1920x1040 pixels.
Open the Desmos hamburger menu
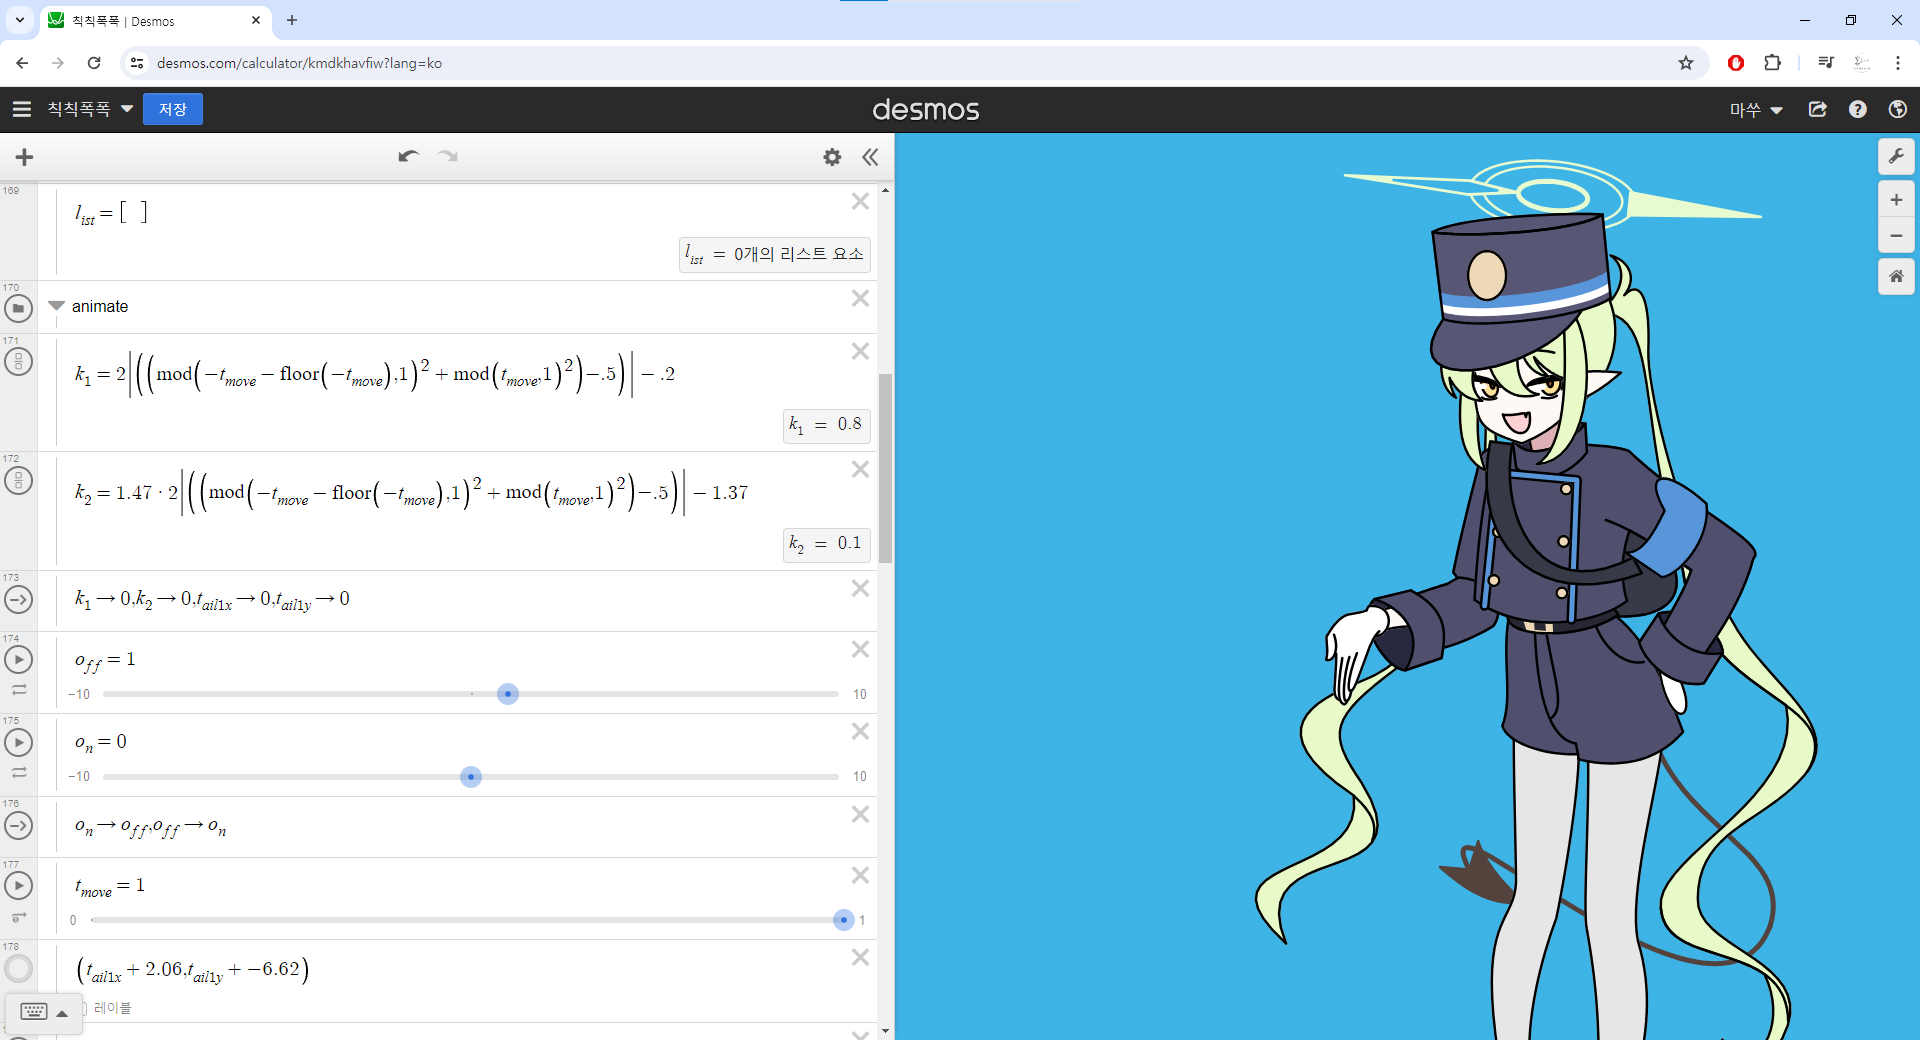(x=21, y=109)
